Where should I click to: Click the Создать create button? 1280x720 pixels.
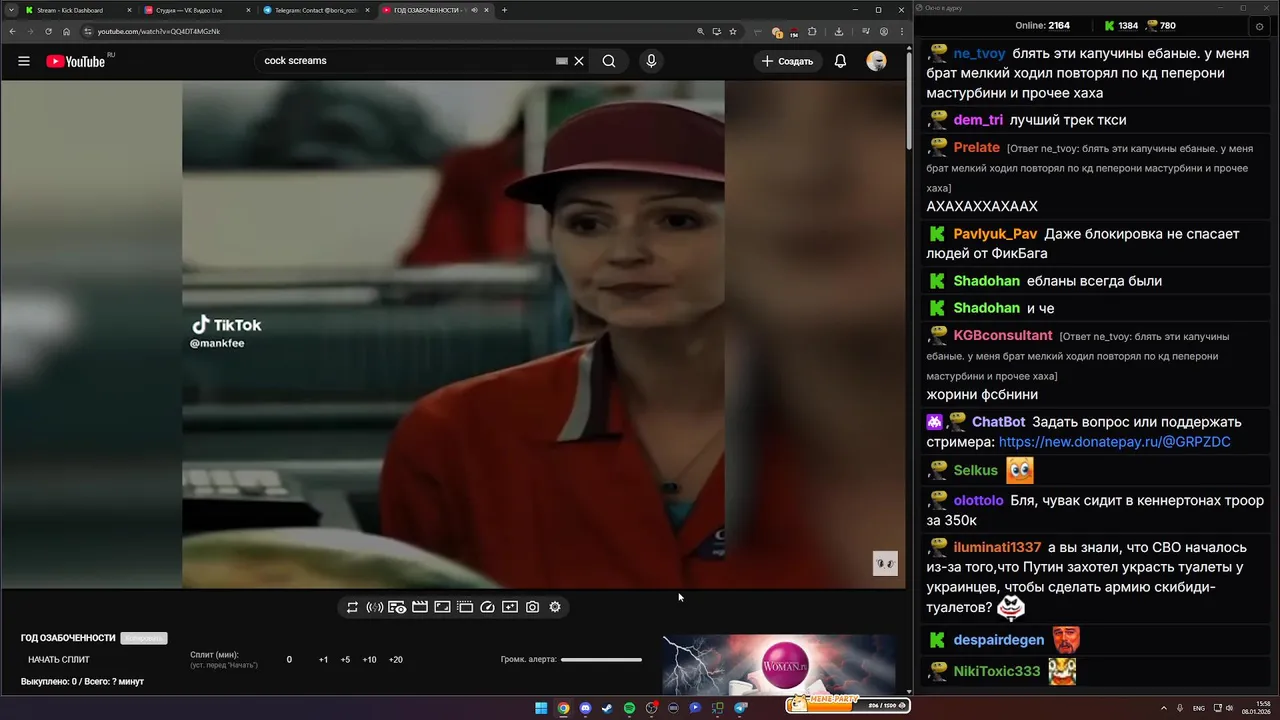click(788, 61)
